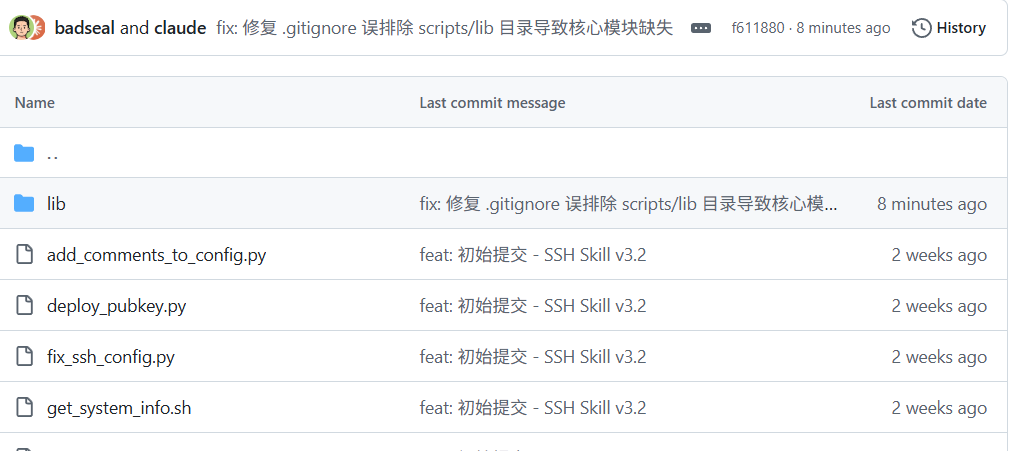1020x451 pixels.
Task: Click file icon beside add_comments_to_config.py
Action: pyautogui.click(x=24, y=254)
